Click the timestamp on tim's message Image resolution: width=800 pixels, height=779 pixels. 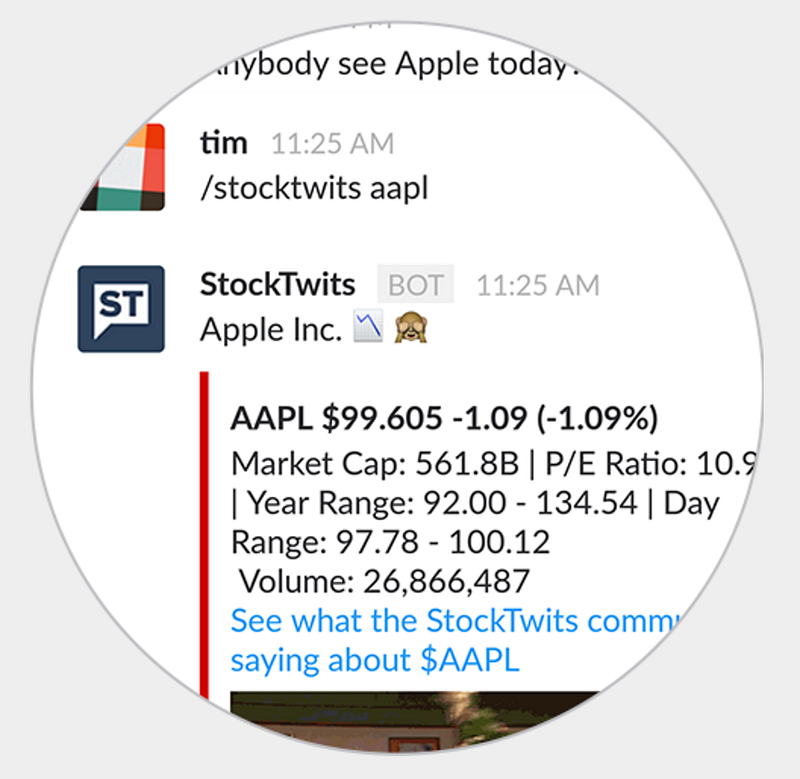pyautogui.click(x=333, y=144)
